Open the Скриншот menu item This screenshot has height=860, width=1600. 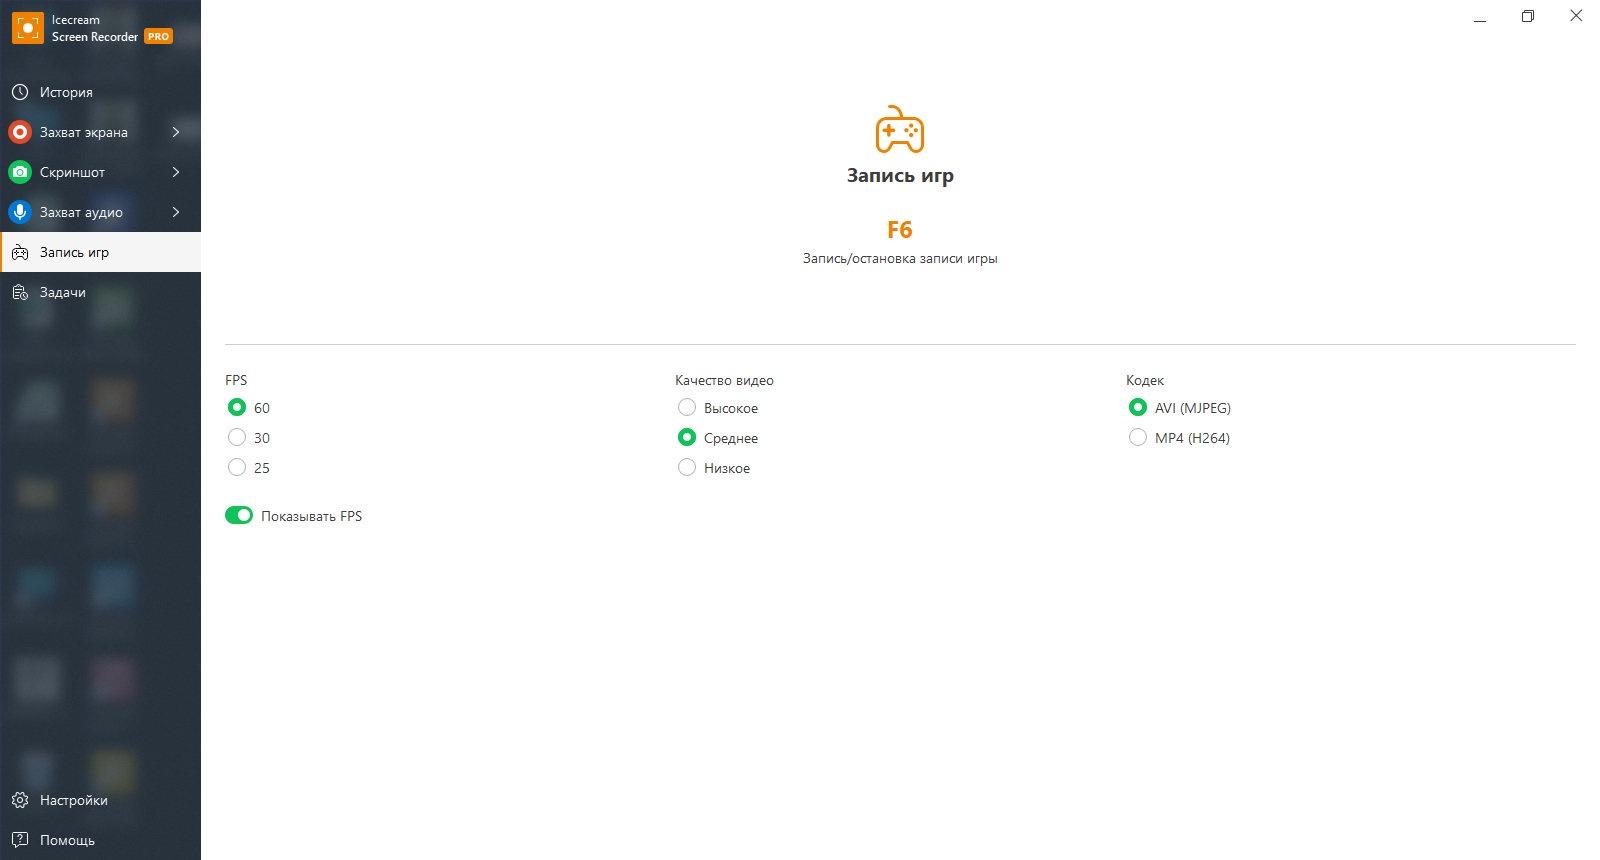coord(100,172)
